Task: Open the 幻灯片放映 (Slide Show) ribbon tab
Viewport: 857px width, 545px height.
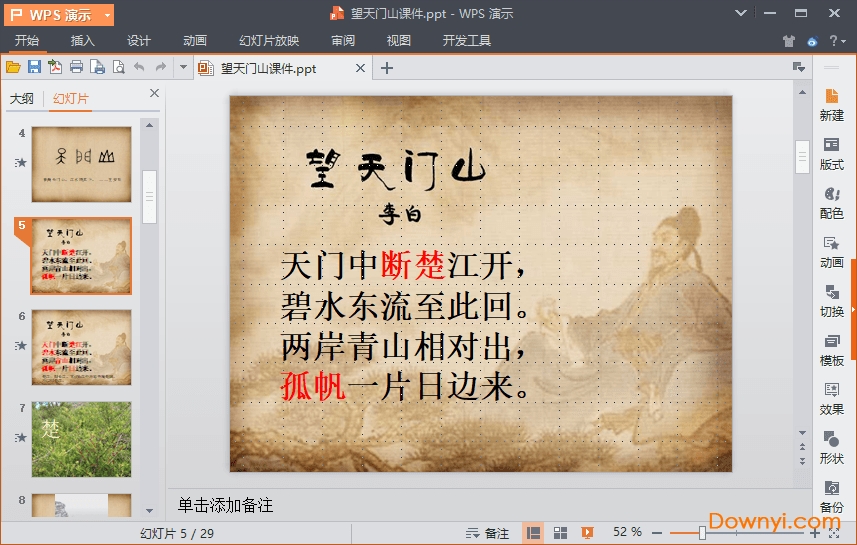Action: pyautogui.click(x=269, y=40)
